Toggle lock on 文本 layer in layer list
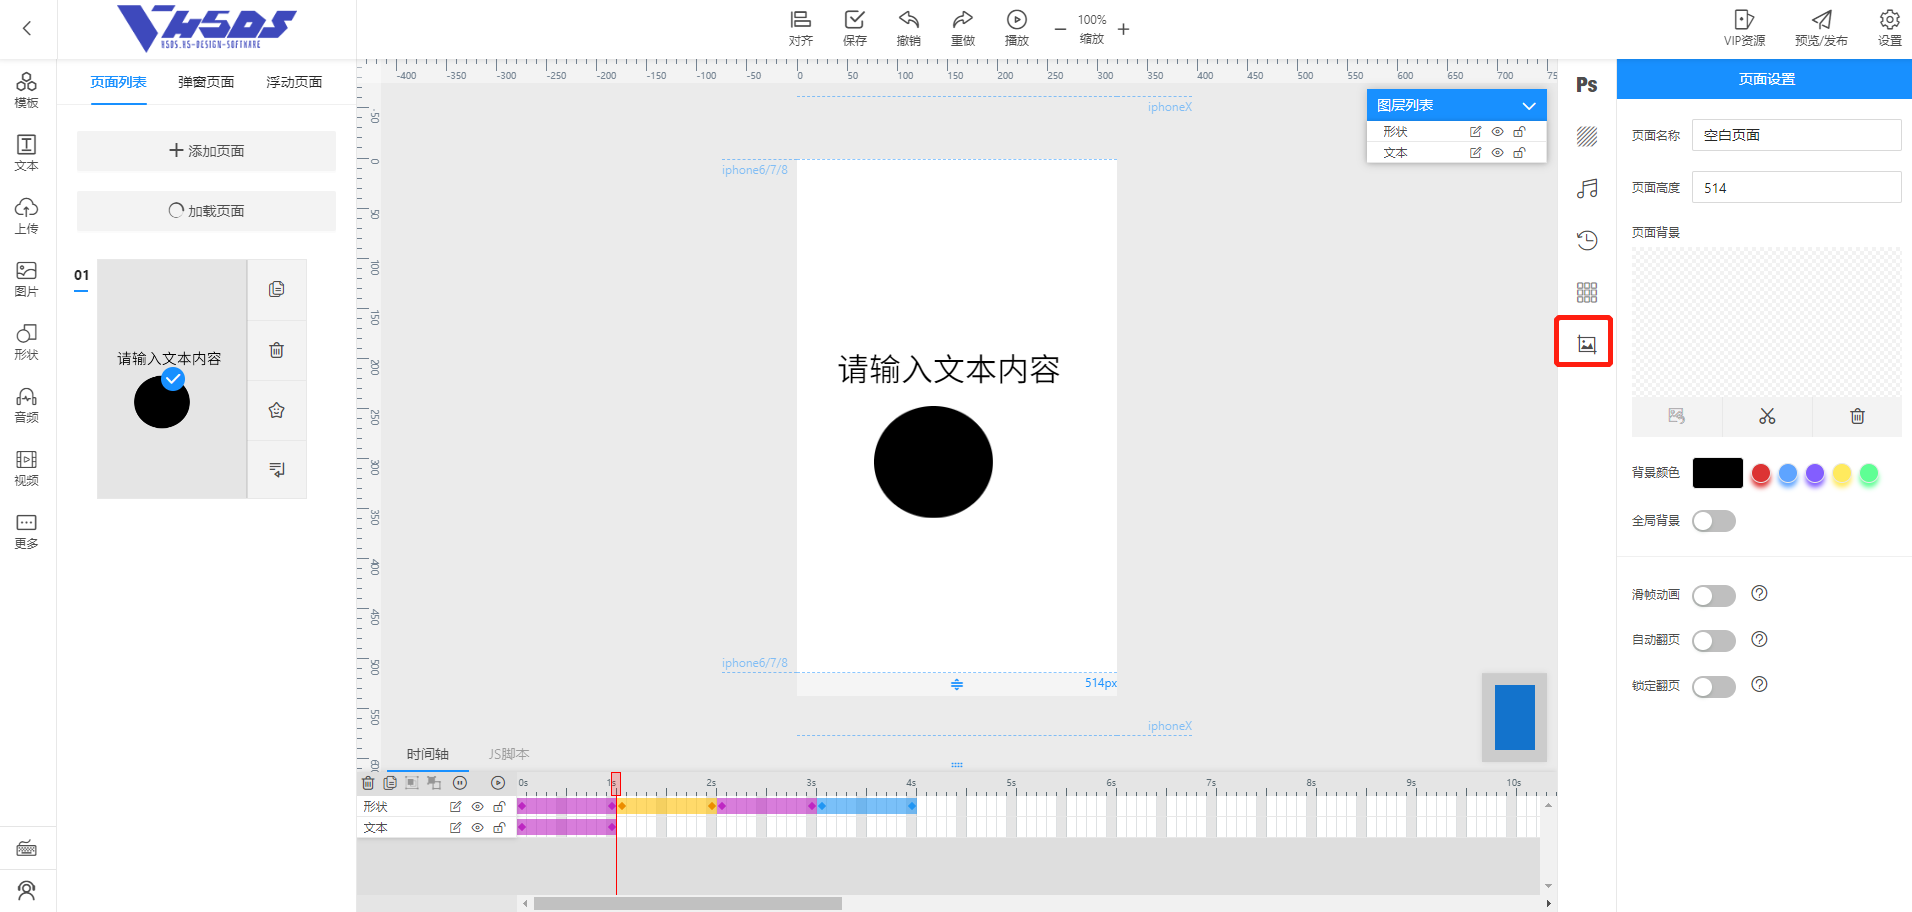The image size is (1912, 912). 1519,153
